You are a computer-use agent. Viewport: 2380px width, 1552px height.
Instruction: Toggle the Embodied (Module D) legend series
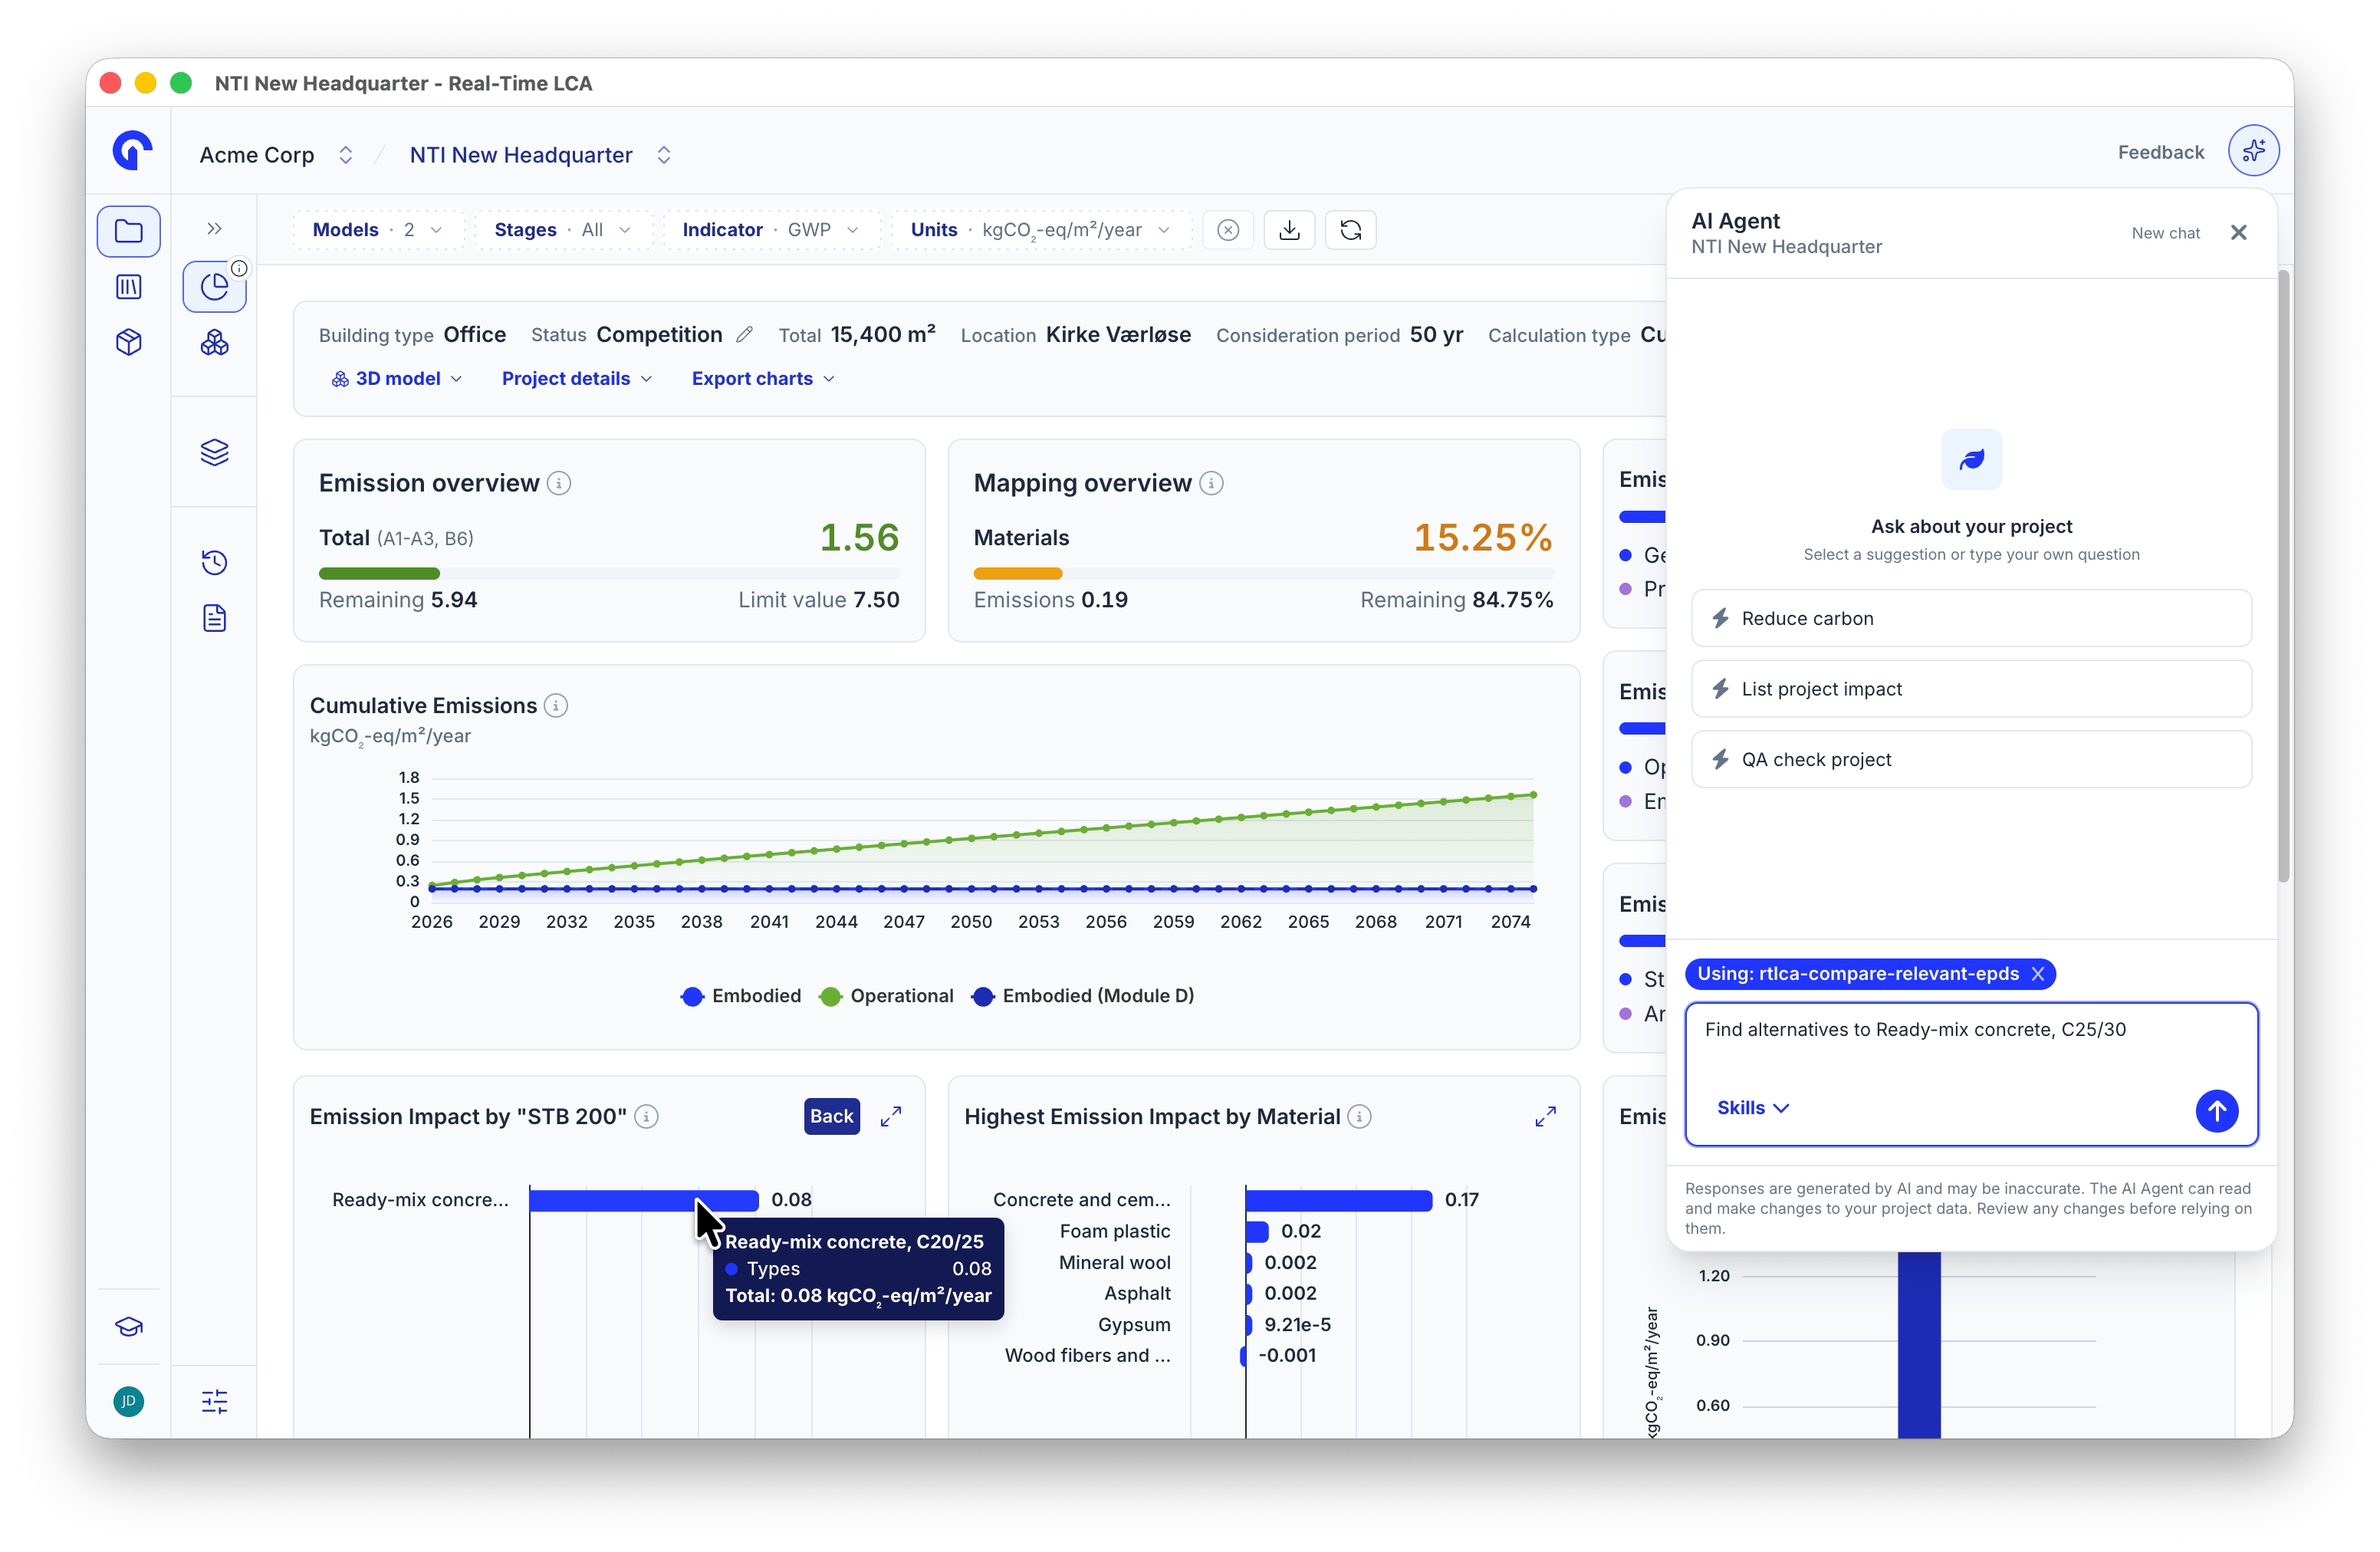coord(1083,996)
